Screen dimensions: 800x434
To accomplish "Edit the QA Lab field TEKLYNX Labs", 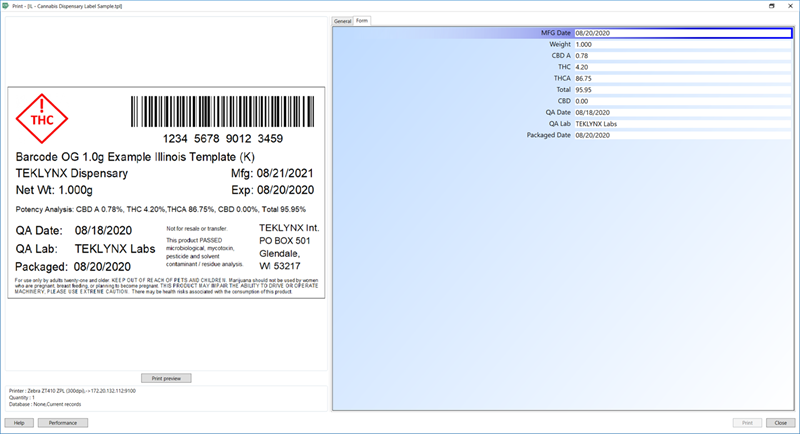I will [683, 124].
